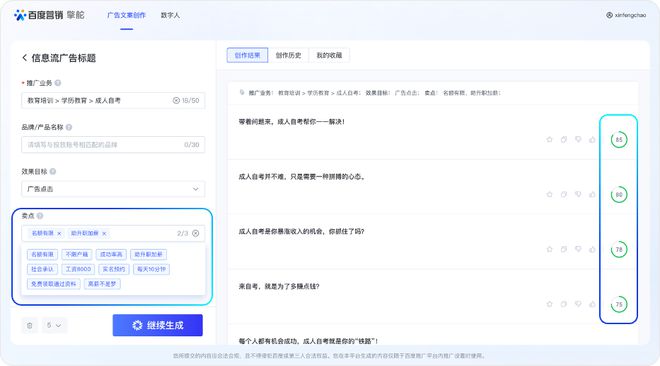Thumbs-down the 来自考 多赚点钱 headline
The height and width of the screenshot is (366, 660).
point(578,304)
